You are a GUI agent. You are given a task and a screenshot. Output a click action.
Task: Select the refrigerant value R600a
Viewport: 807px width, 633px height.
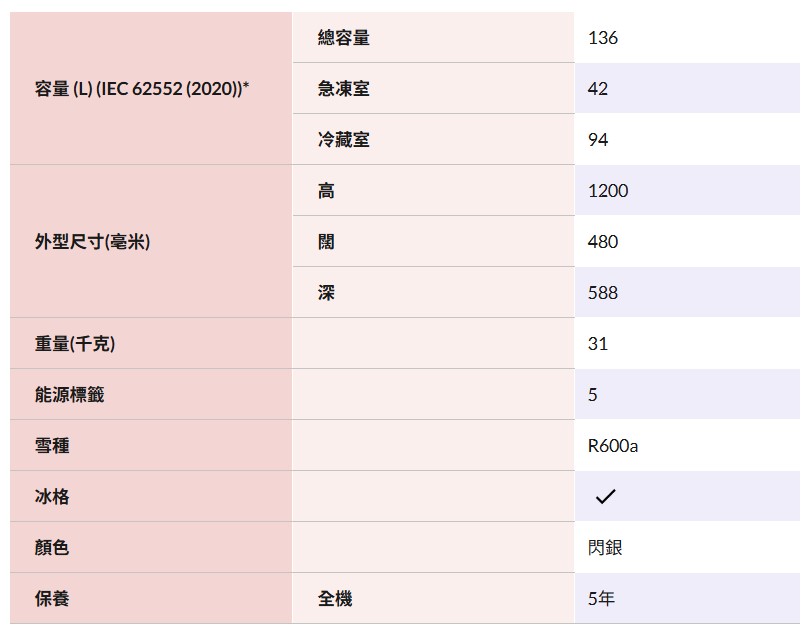[612, 445]
